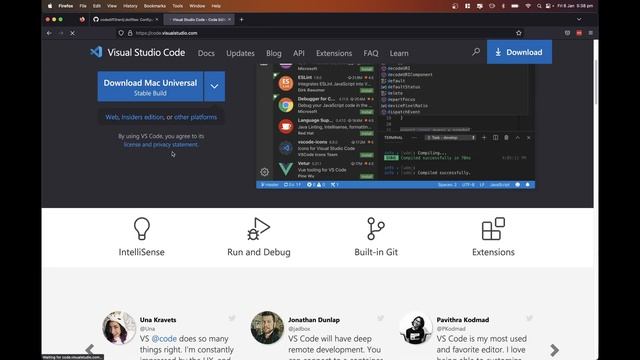Open the History menu in menu bar

[x=130, y=6]
